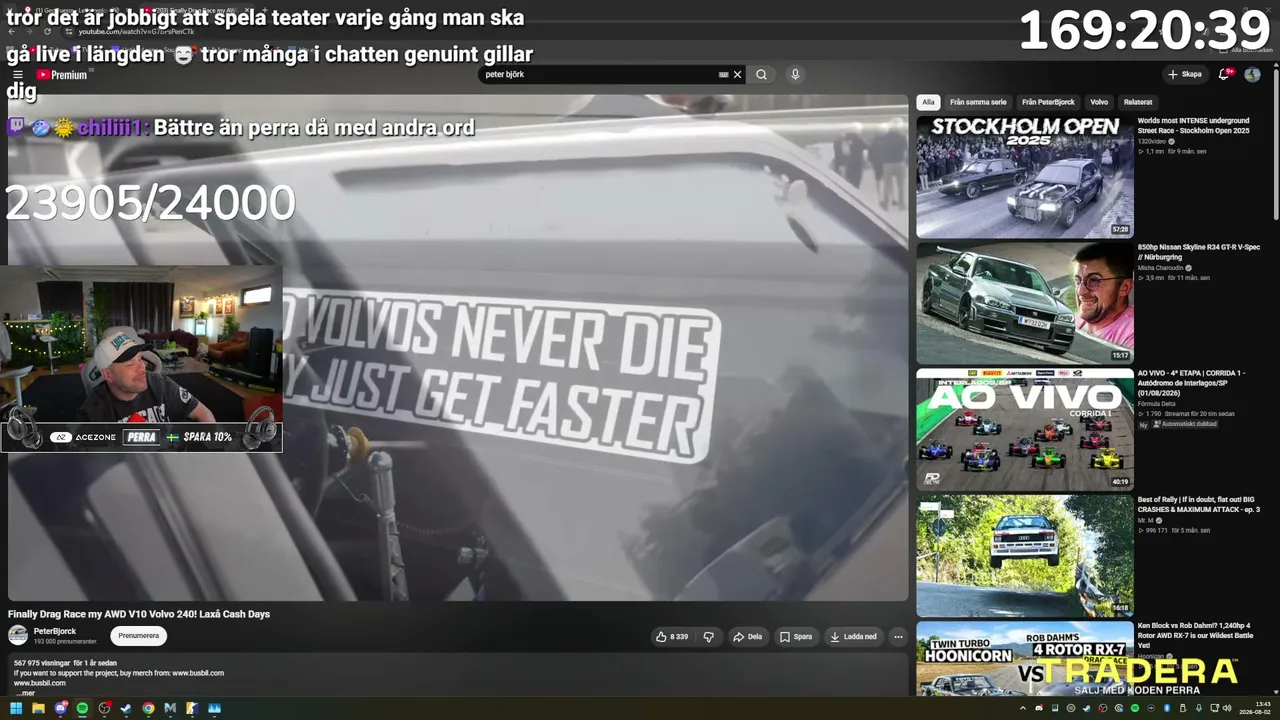The height and width of the screenshot is (720, 1280).
Task: Open 'Best of Rally' video title
Action: point(1199,504)
